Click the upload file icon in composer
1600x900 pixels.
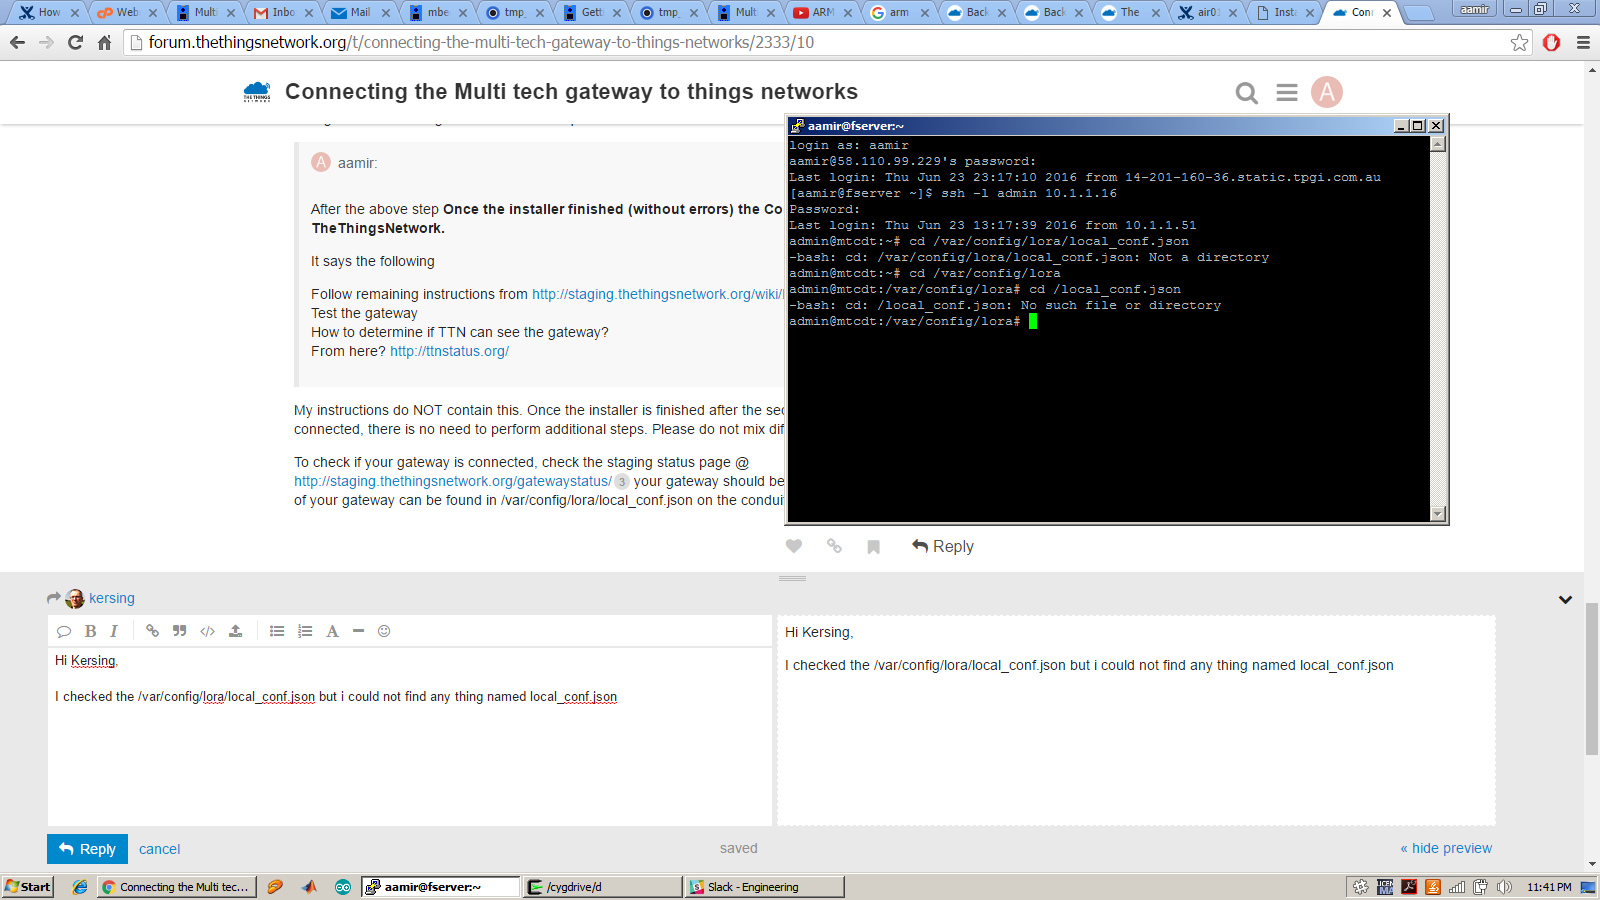pyautogui.click(x=235, y=631)
